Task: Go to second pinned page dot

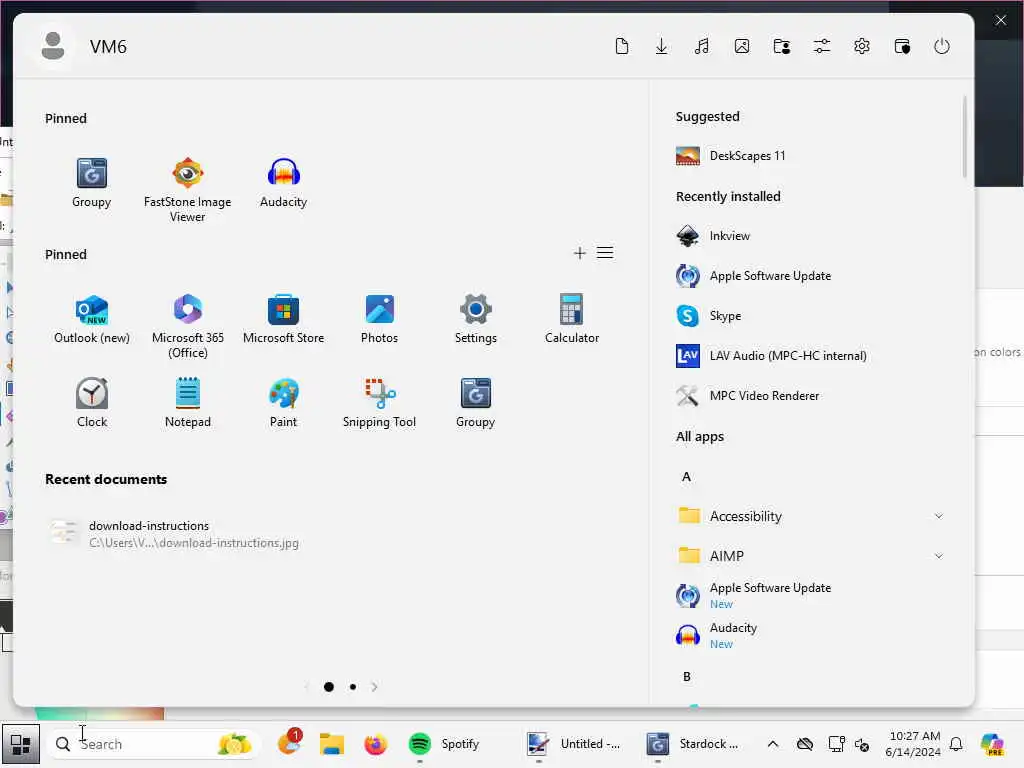Action: 353,686
